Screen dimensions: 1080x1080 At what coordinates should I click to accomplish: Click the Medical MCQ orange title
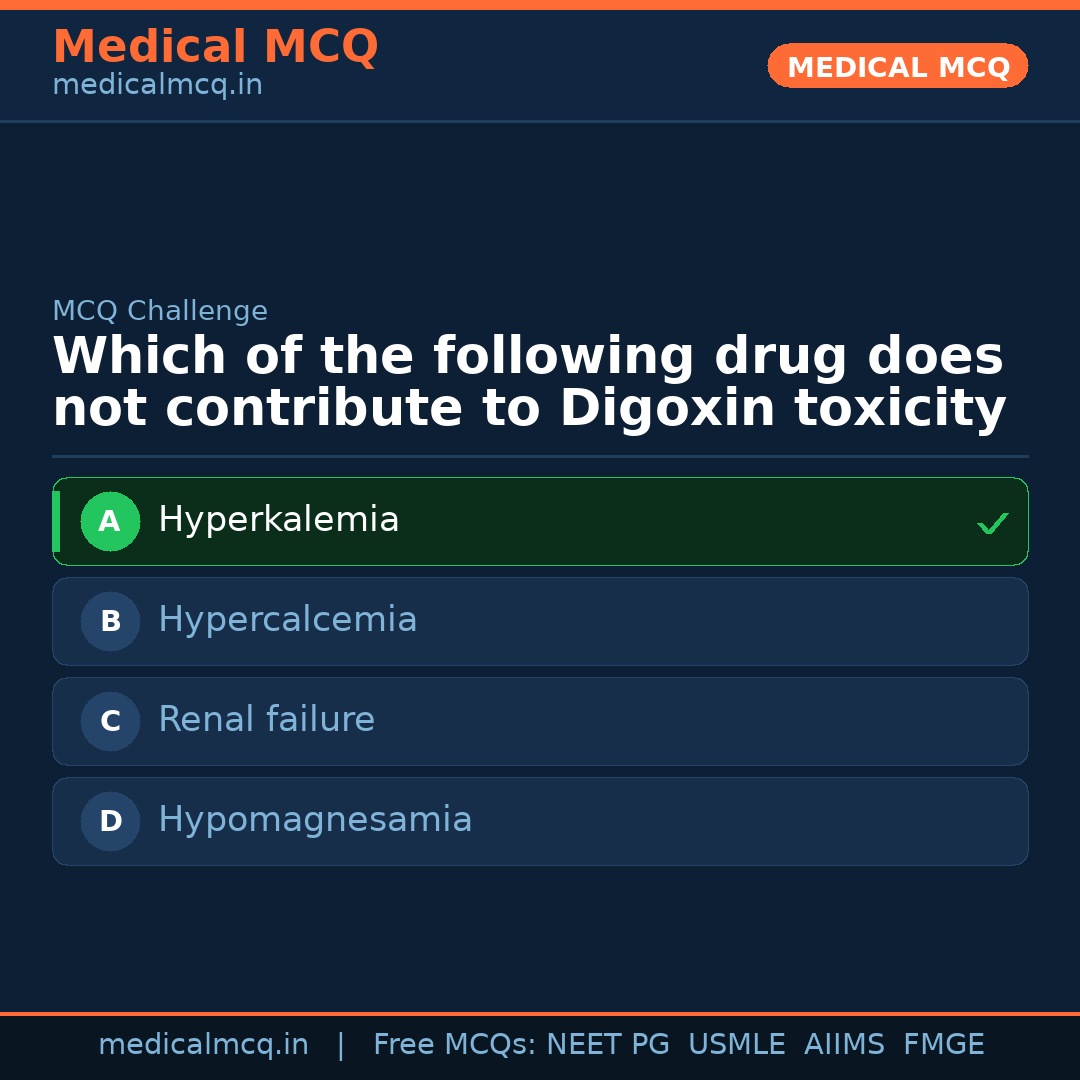[215, 47]
